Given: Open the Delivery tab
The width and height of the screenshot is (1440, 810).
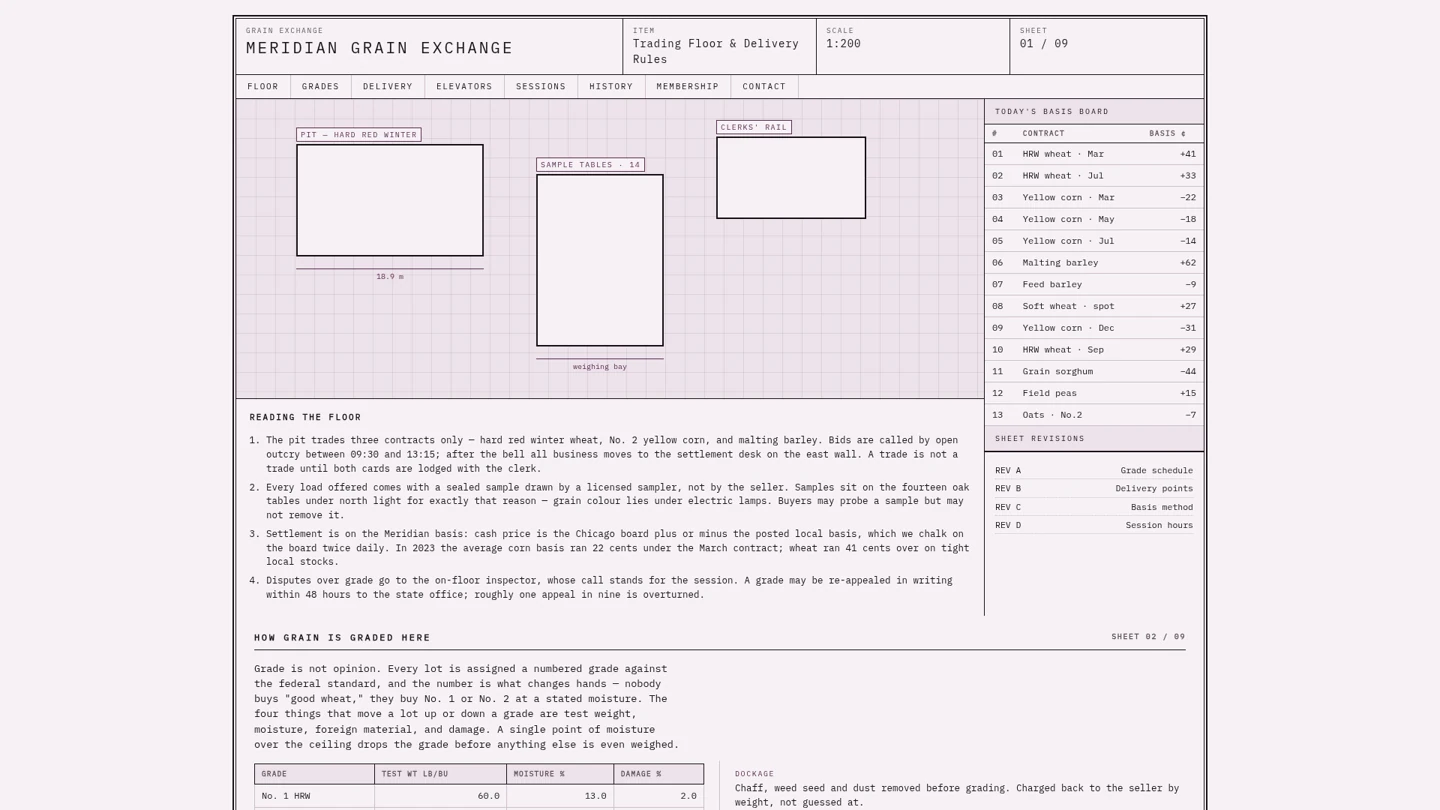Looking at the screenshot, I should tap(388, 87).
